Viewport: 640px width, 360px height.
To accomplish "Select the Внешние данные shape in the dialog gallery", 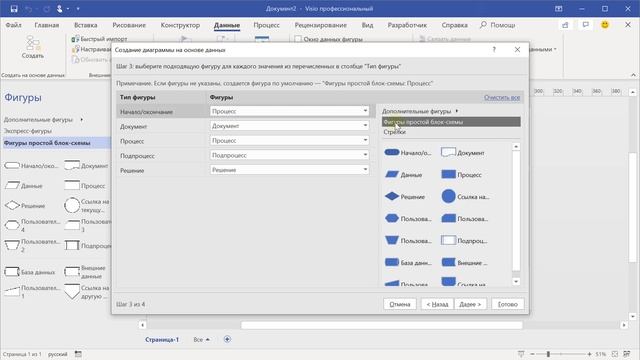I will coord(464,263).
